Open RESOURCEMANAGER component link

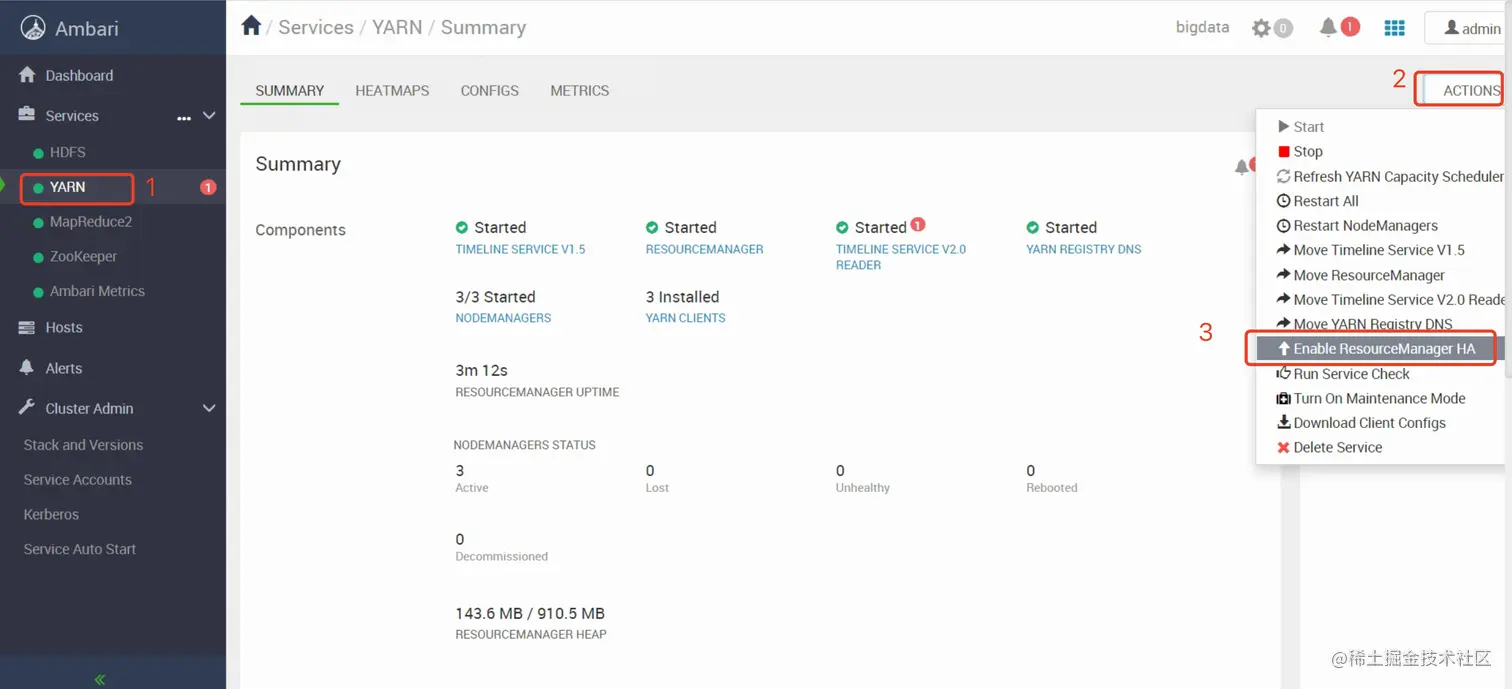705,249
